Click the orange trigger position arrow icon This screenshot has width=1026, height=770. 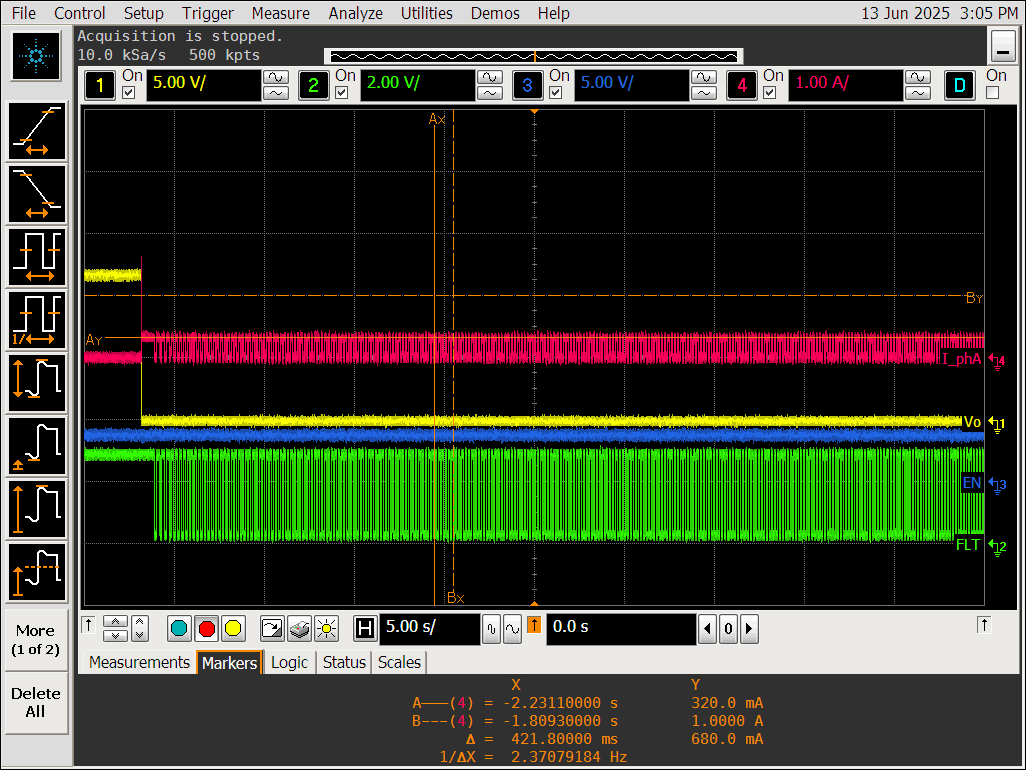coord(534,625)
